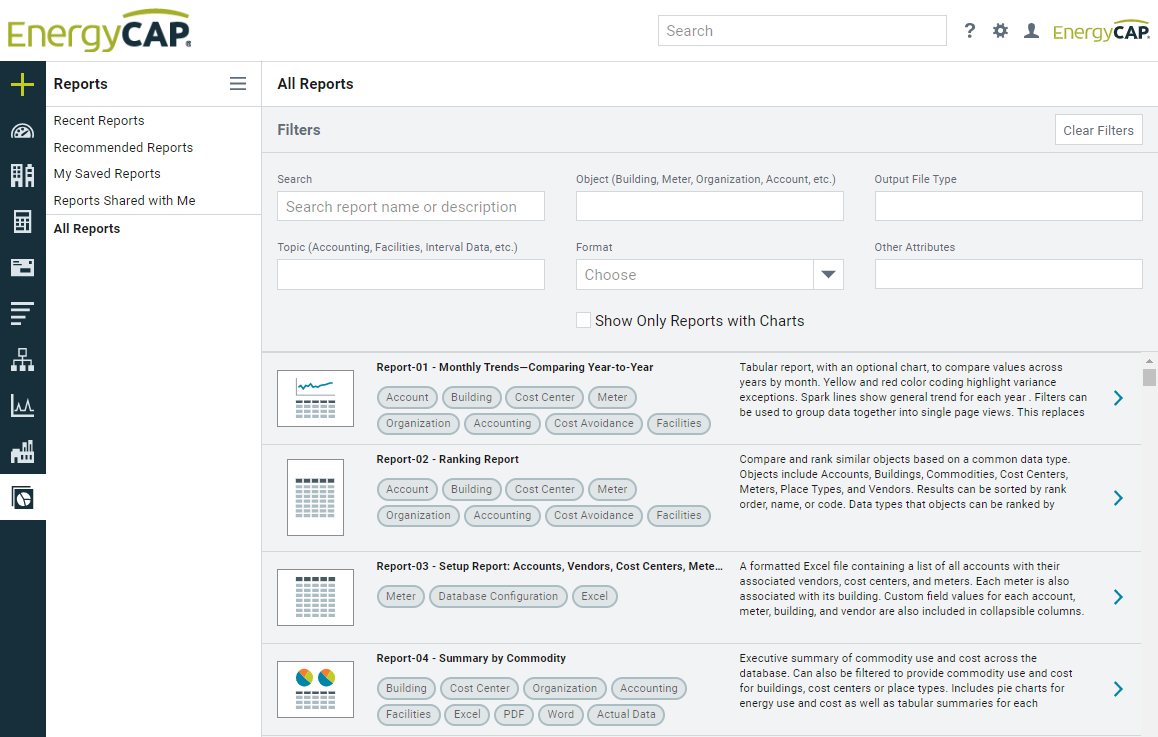Click the help question mark icon
Image resolution: width=1158 pixels, height=737 pixels.
[x=969, y=30]
